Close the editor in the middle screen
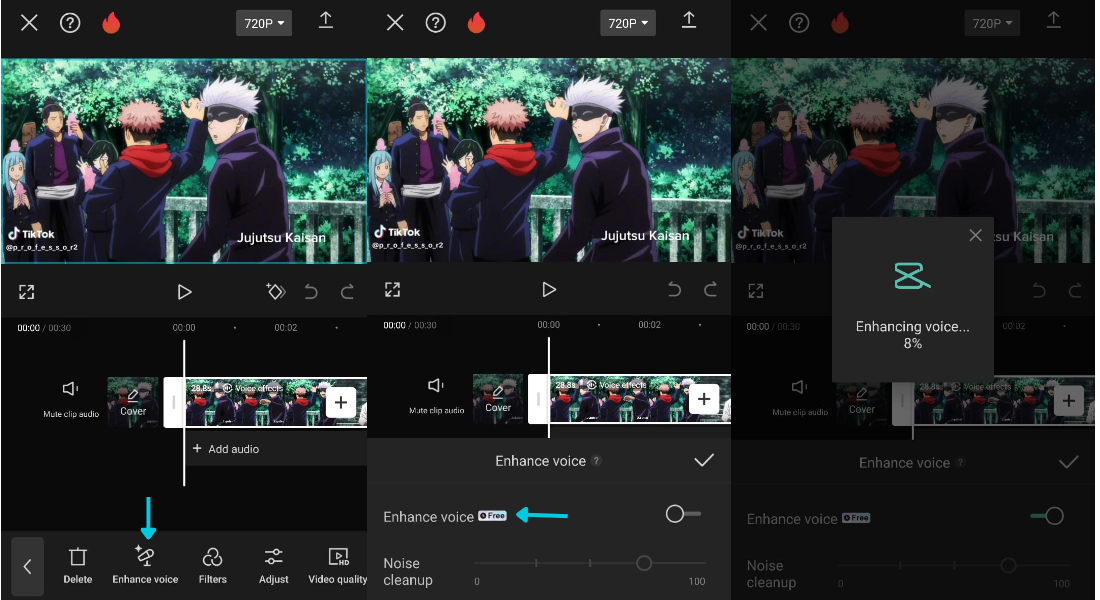1100x600 pixels. [x=395, y=23]
